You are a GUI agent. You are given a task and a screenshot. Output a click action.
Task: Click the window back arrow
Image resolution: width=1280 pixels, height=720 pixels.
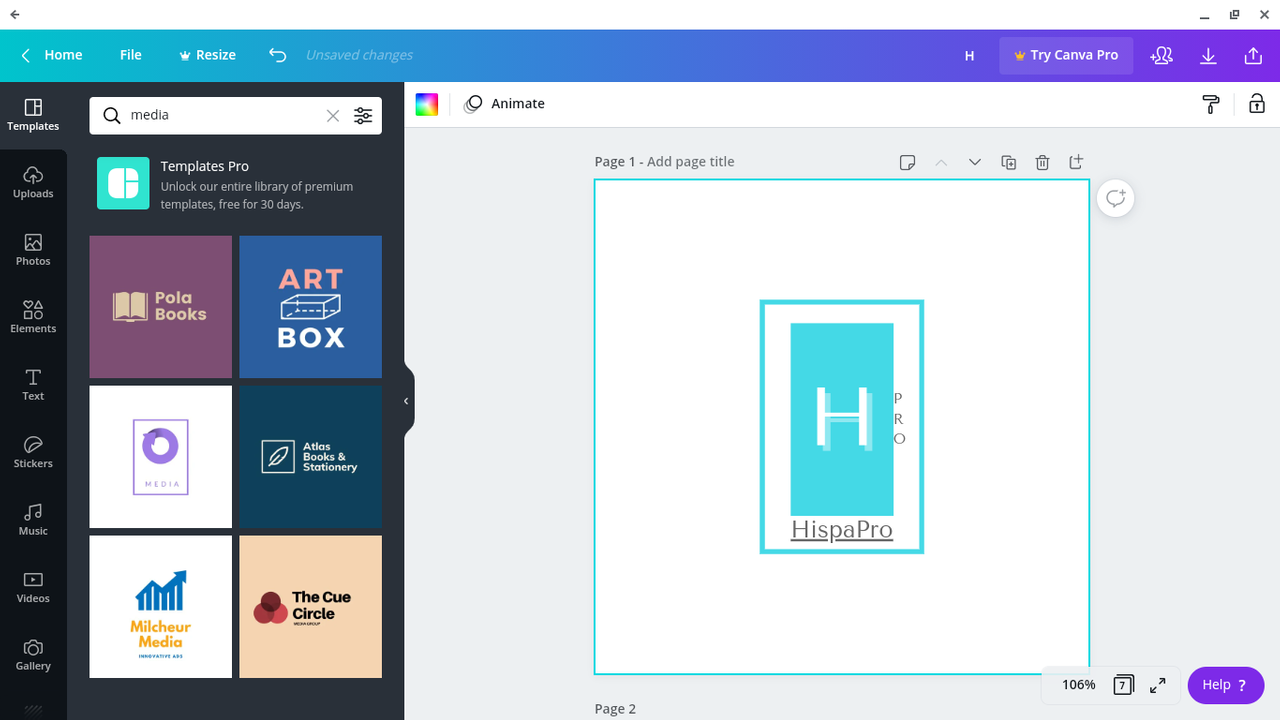(x=15, y=15)
